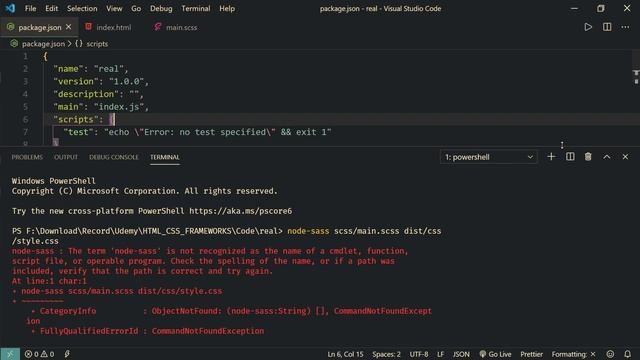Click Prettier in status bar
Viewport: 640px width, 360px height.
[x=531, y=354]
